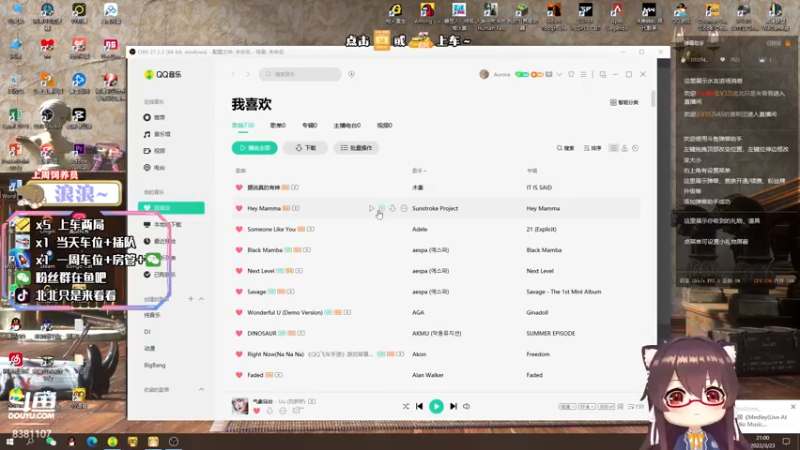Unlike Faded via its heart
The width and height of the screenshot is (800, 450).
(x=239, y=375)
